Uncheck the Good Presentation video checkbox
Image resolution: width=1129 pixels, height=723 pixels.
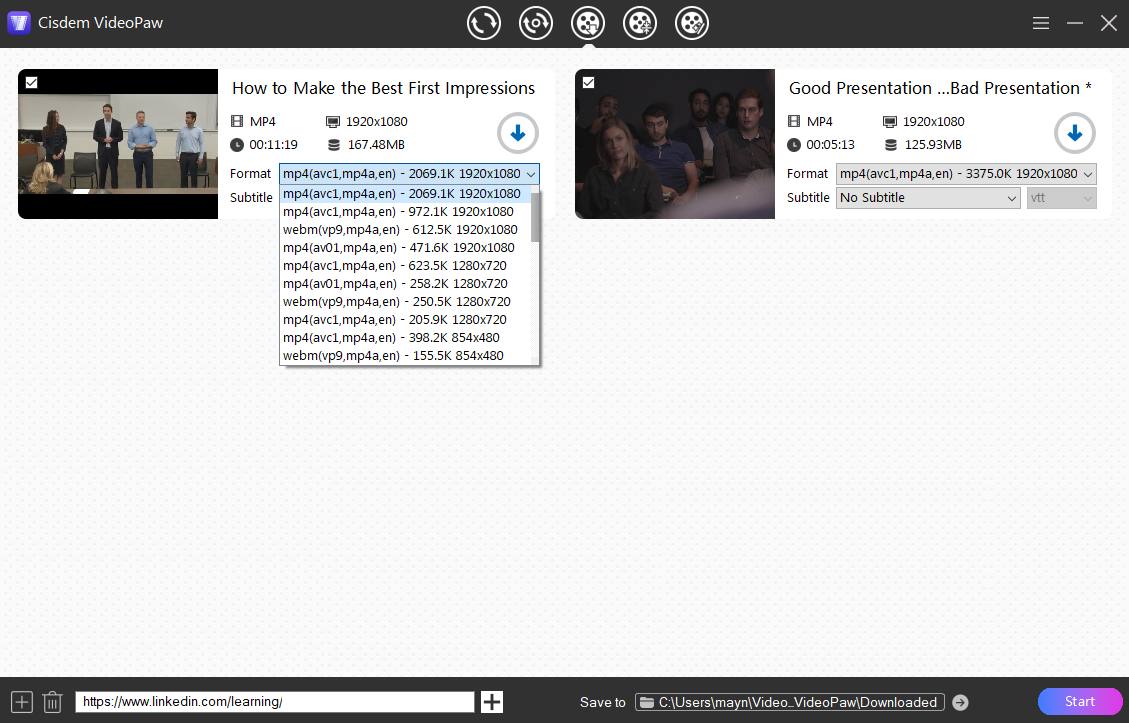589,83
